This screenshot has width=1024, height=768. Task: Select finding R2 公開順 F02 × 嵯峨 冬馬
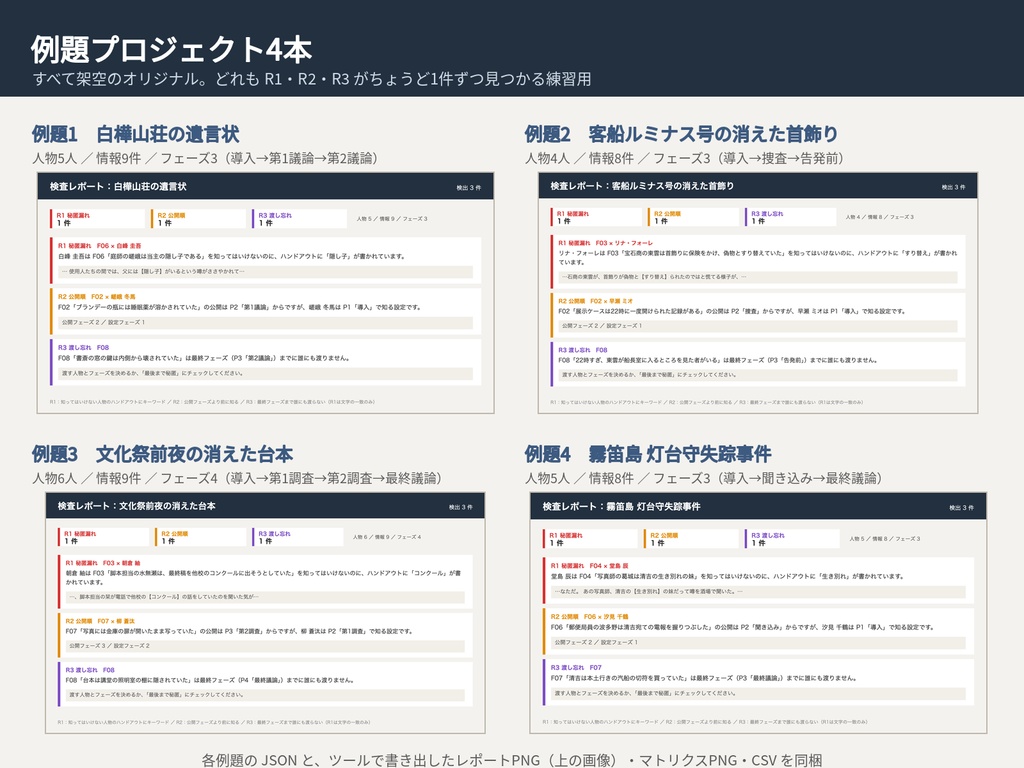click(x=266, y=312)
